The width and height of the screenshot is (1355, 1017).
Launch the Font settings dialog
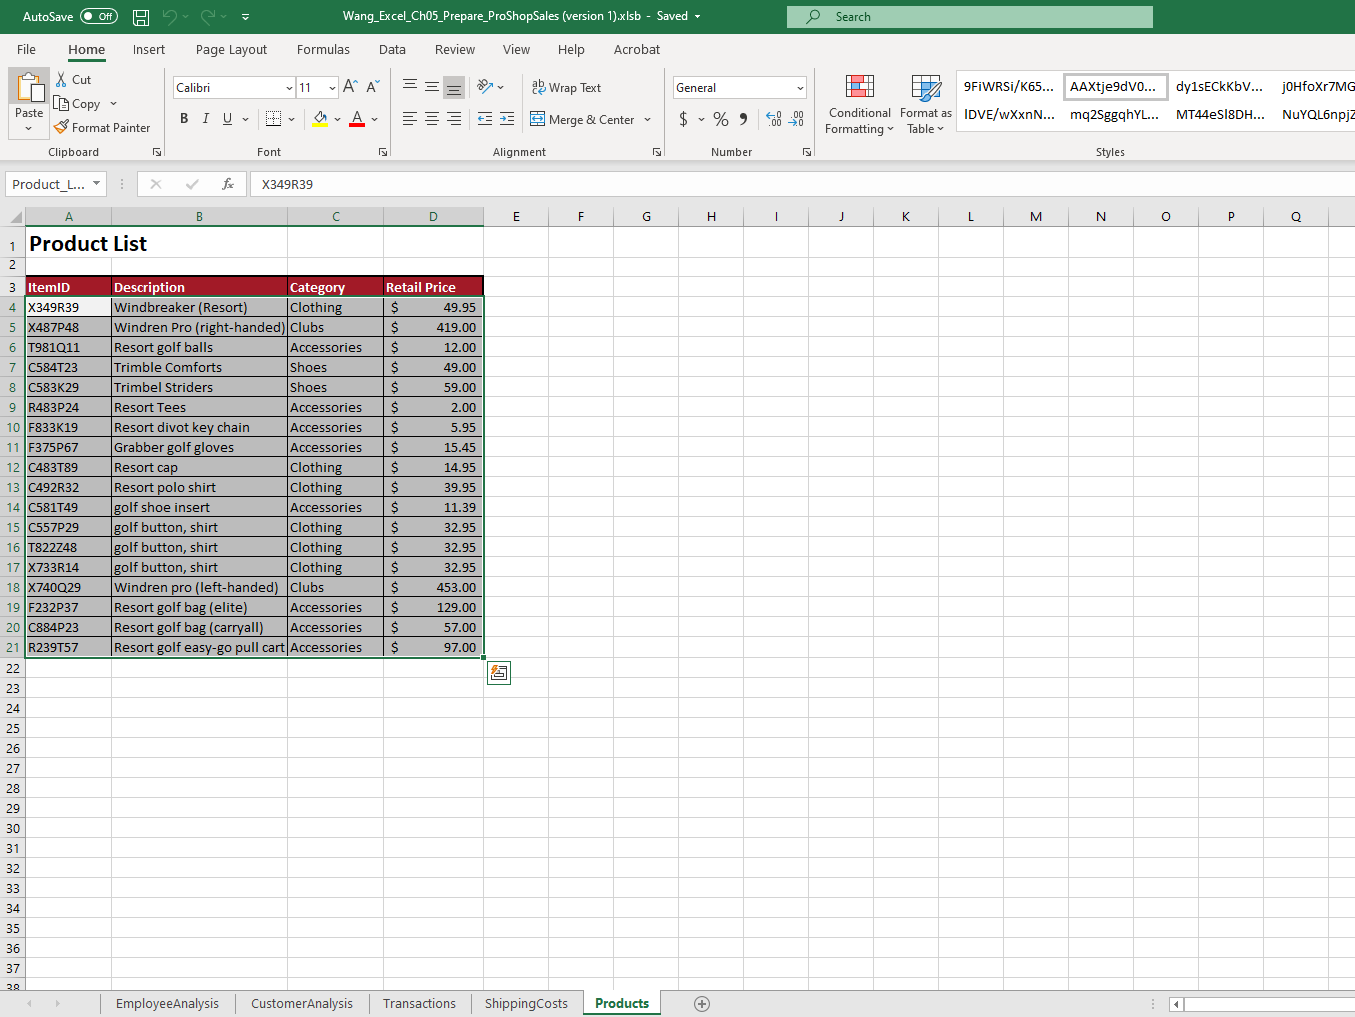(383, 152)
